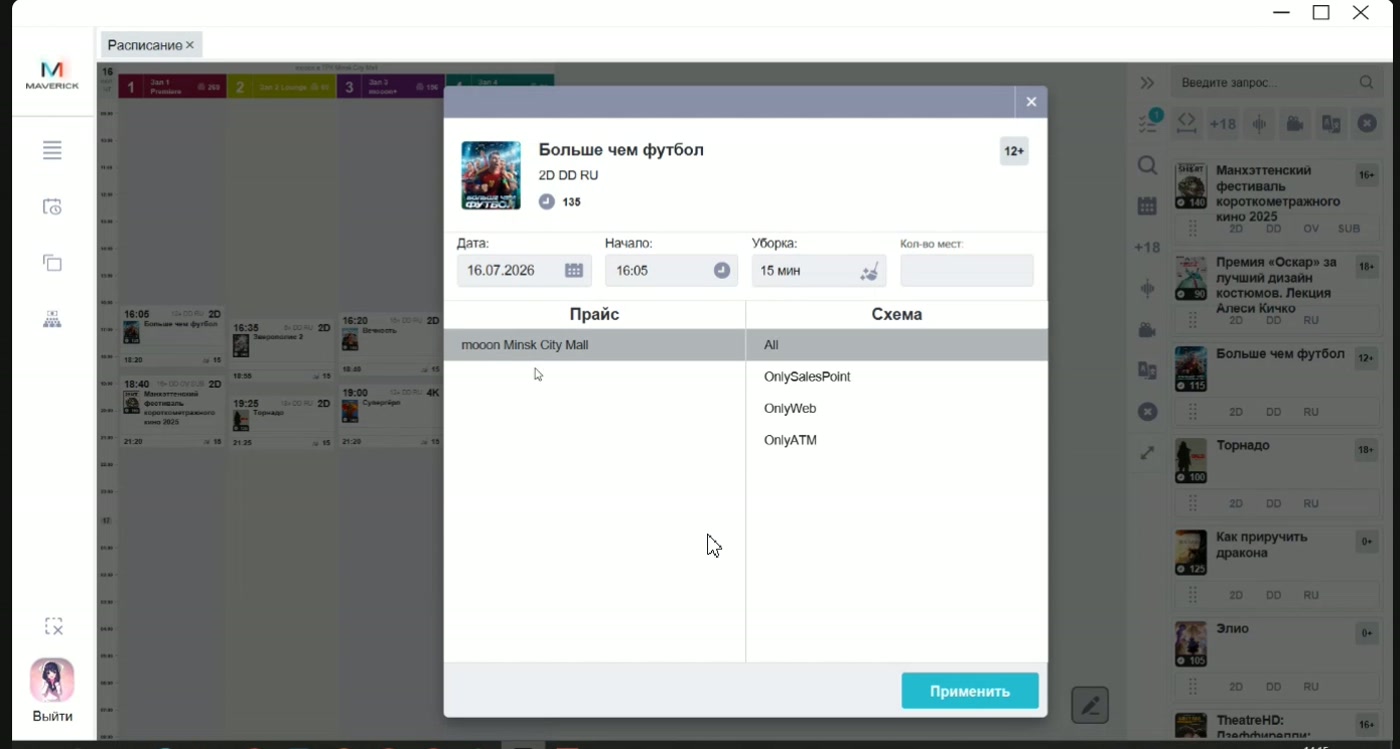Select the All scheme option
The width and height of the screenshot is (1400, 749).
[897, 345]
